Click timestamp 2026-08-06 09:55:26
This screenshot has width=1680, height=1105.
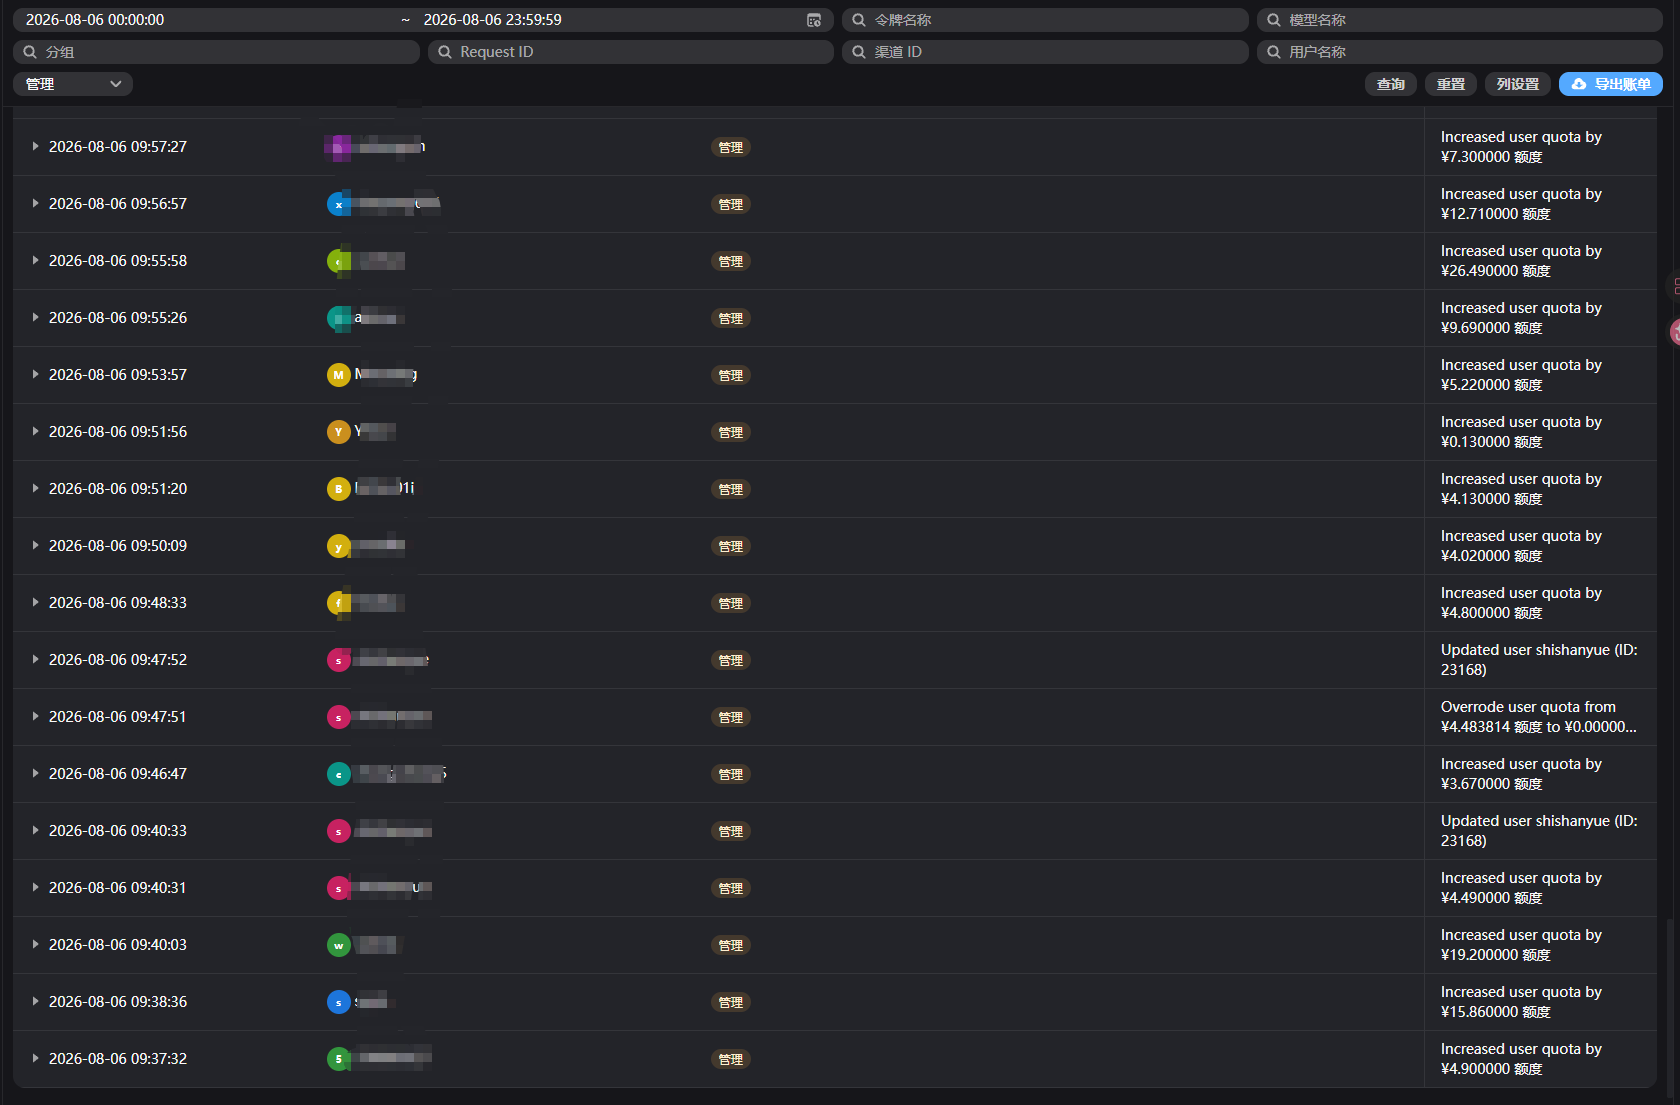(x=118, y=317)
